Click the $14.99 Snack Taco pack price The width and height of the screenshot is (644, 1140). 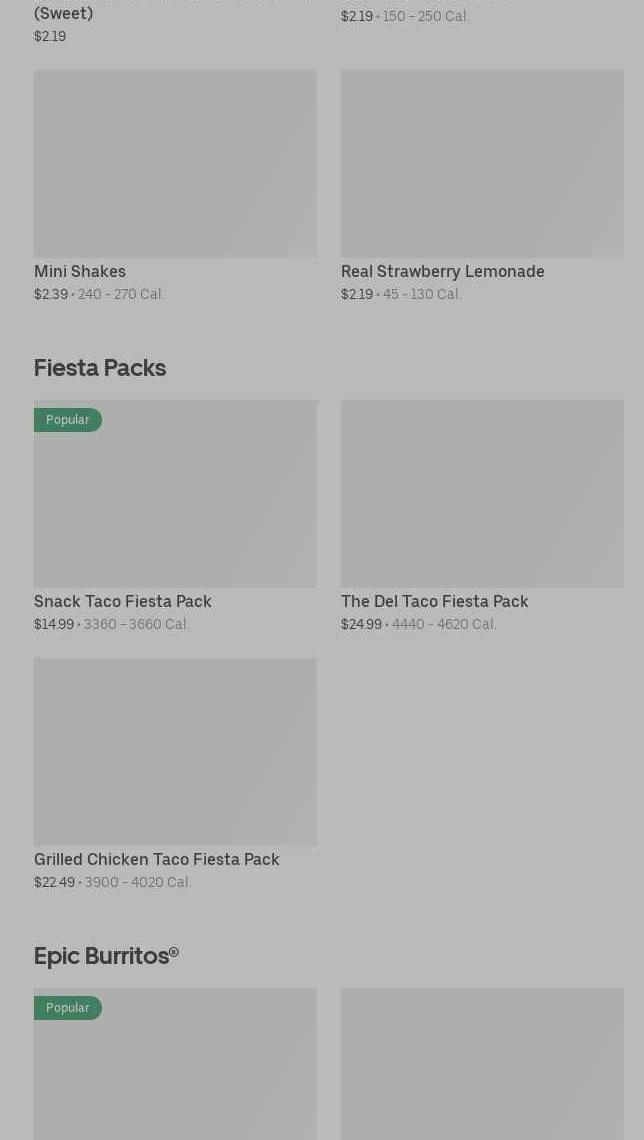coord(54,624)
